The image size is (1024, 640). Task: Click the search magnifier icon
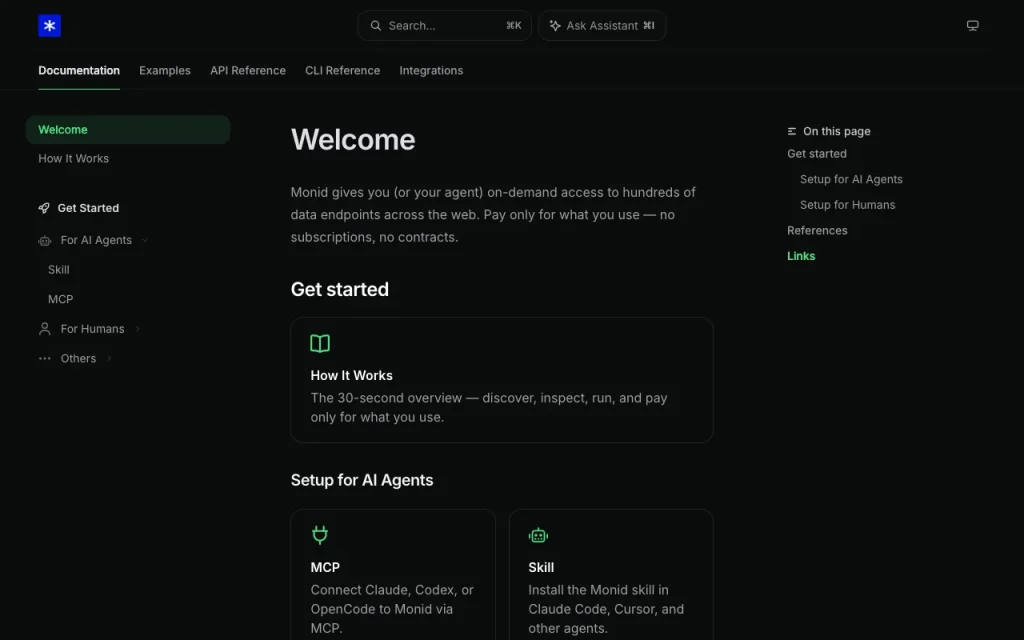(376, 25)
